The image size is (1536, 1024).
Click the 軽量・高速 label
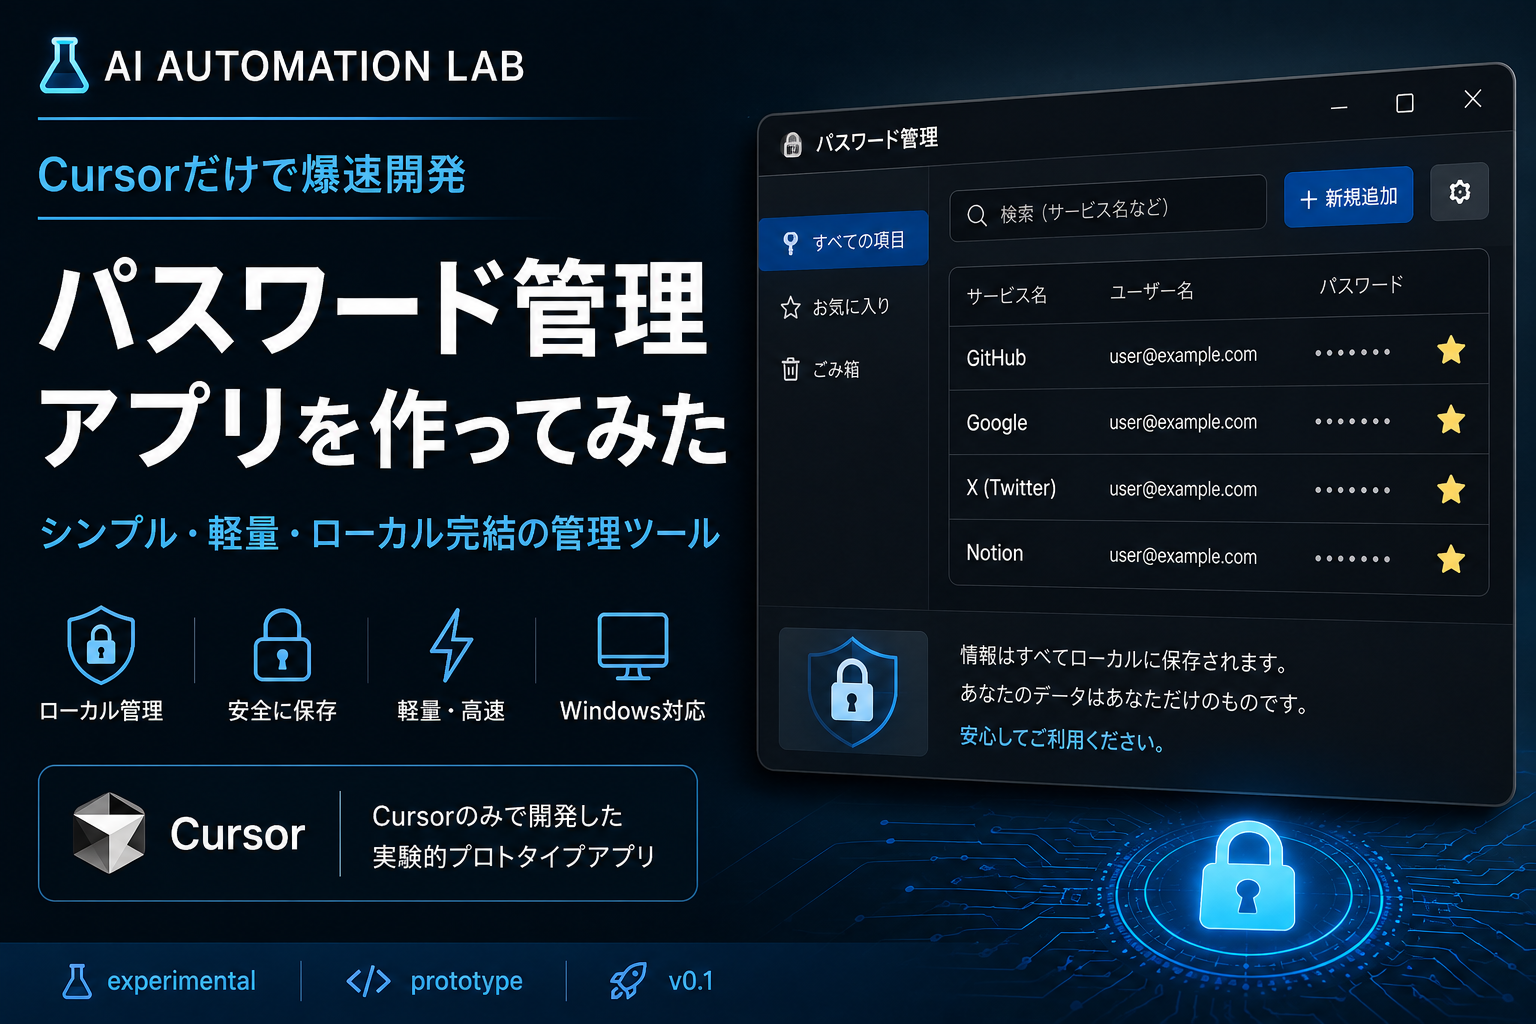(x=451, y=711)
